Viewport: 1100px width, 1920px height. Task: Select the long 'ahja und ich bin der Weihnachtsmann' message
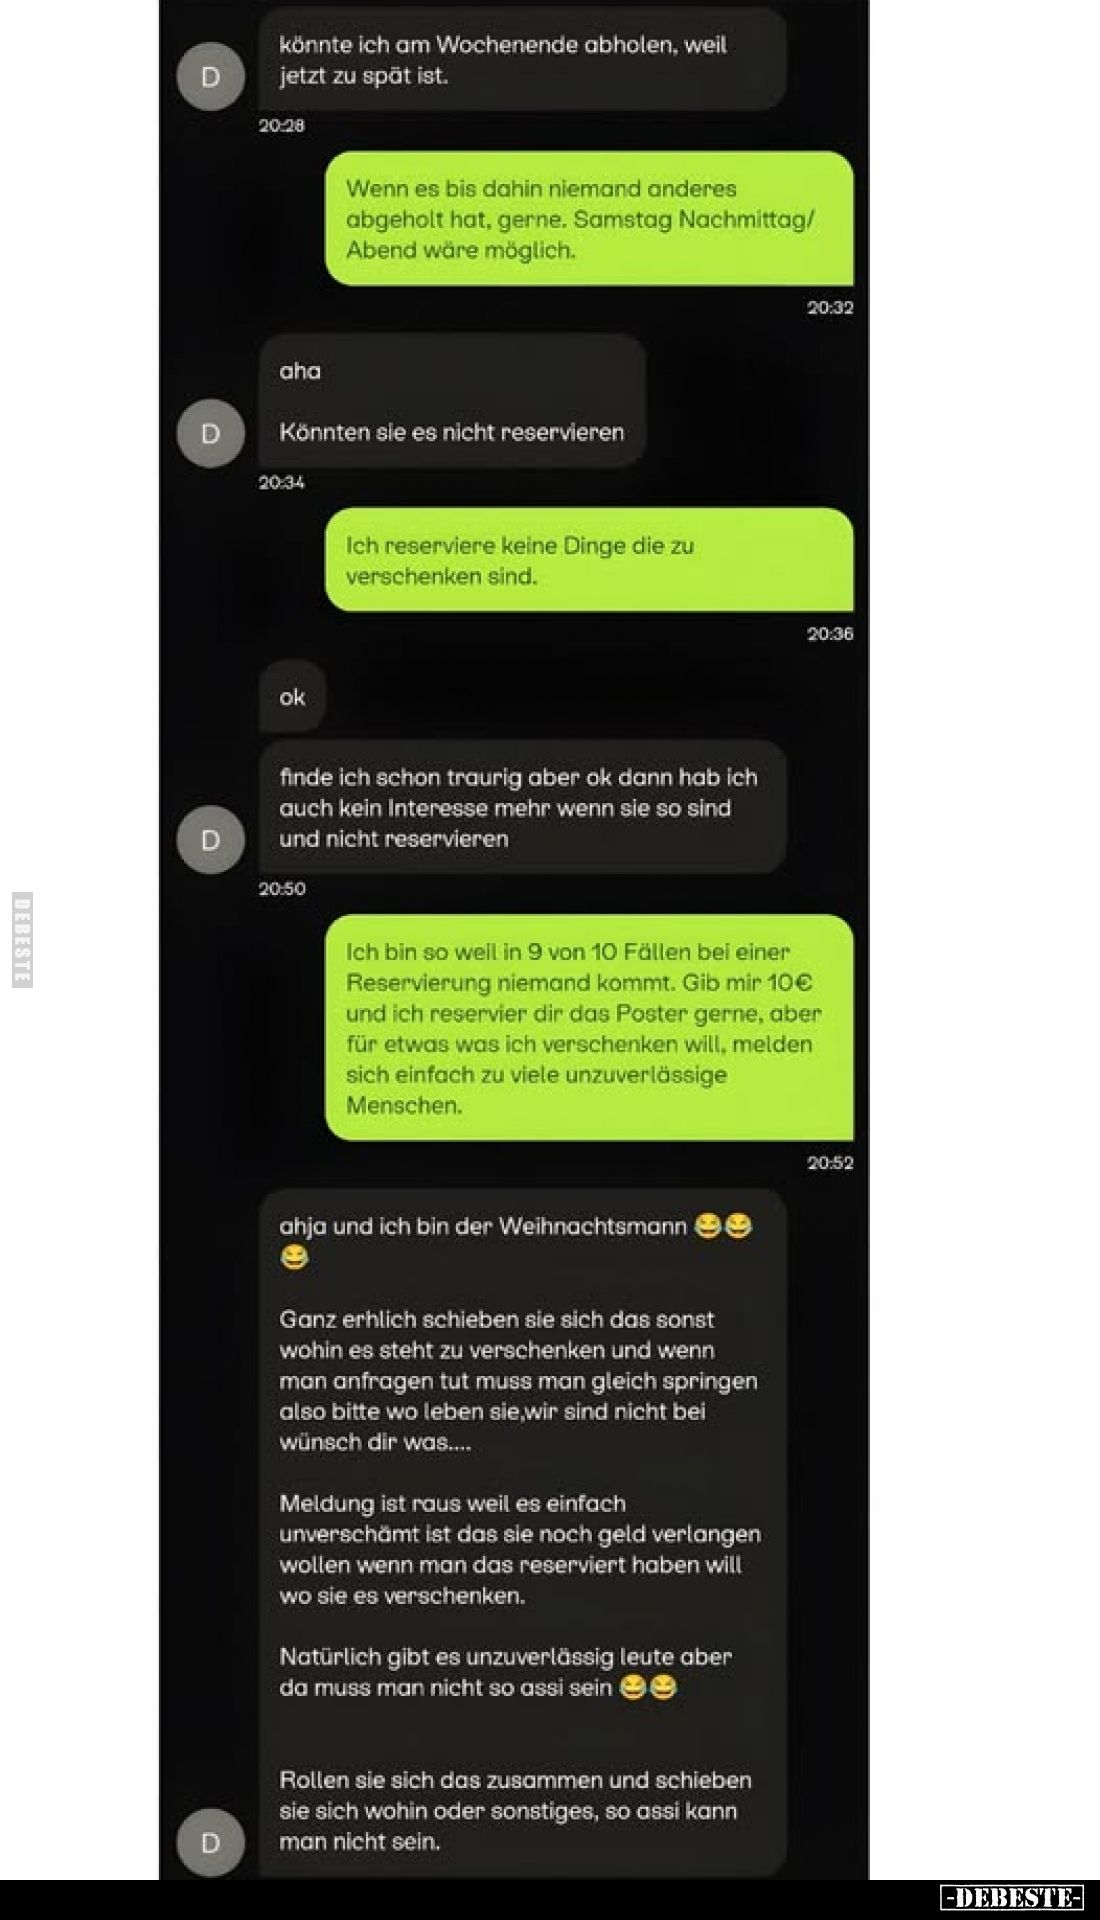coord(522,1532)
